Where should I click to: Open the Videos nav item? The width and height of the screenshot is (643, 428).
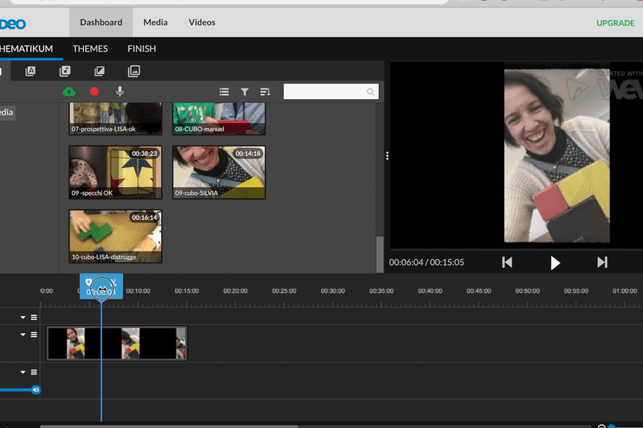[202, 22]
